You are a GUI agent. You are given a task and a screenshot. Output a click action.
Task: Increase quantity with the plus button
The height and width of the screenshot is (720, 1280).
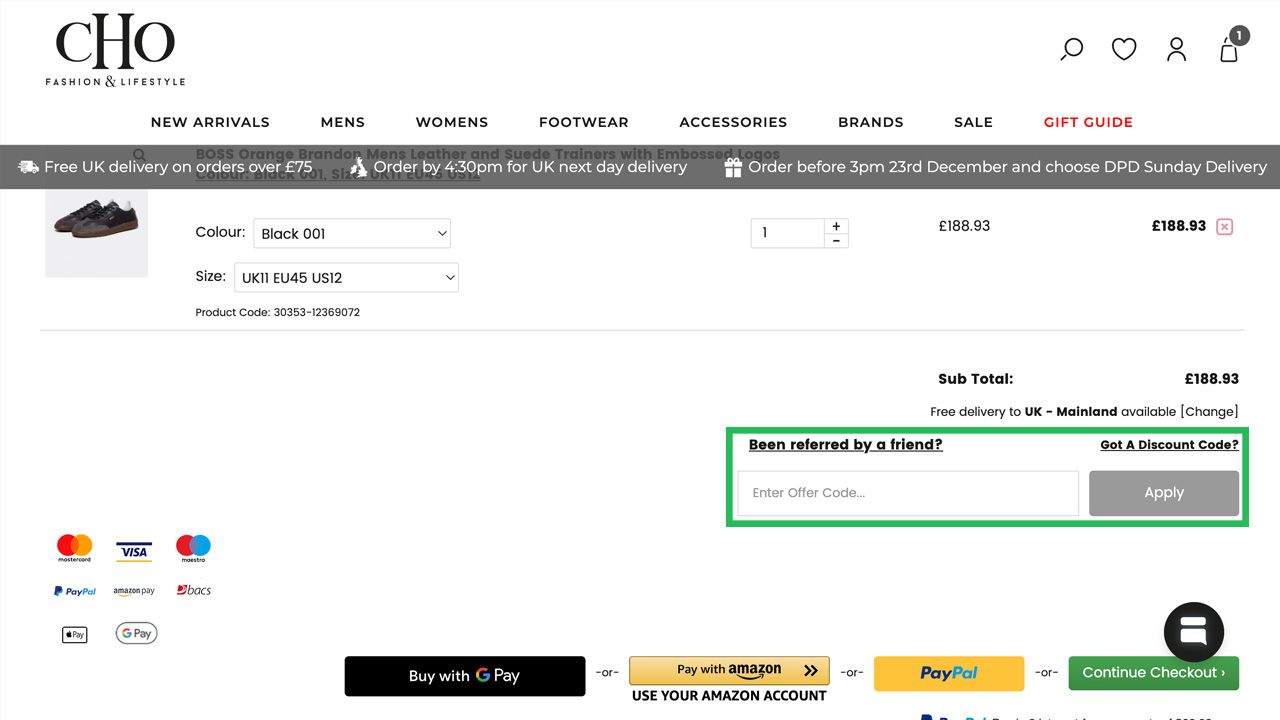[836, 226]
